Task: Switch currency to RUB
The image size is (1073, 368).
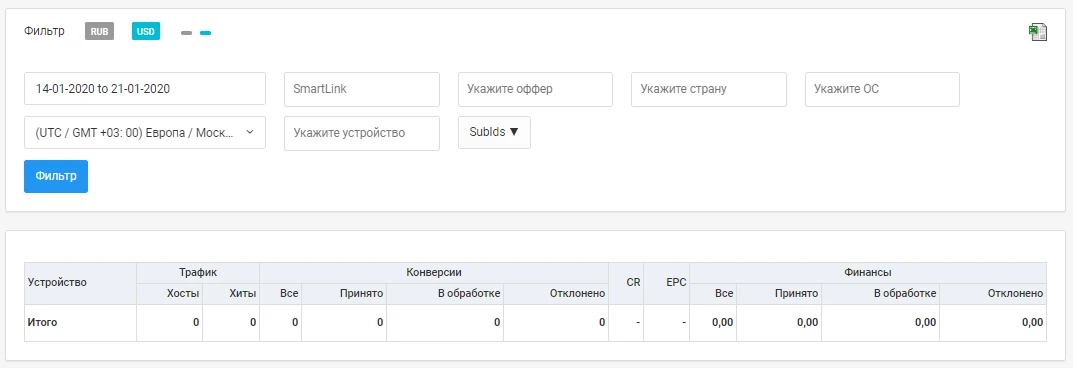Action: coord(99,31)
